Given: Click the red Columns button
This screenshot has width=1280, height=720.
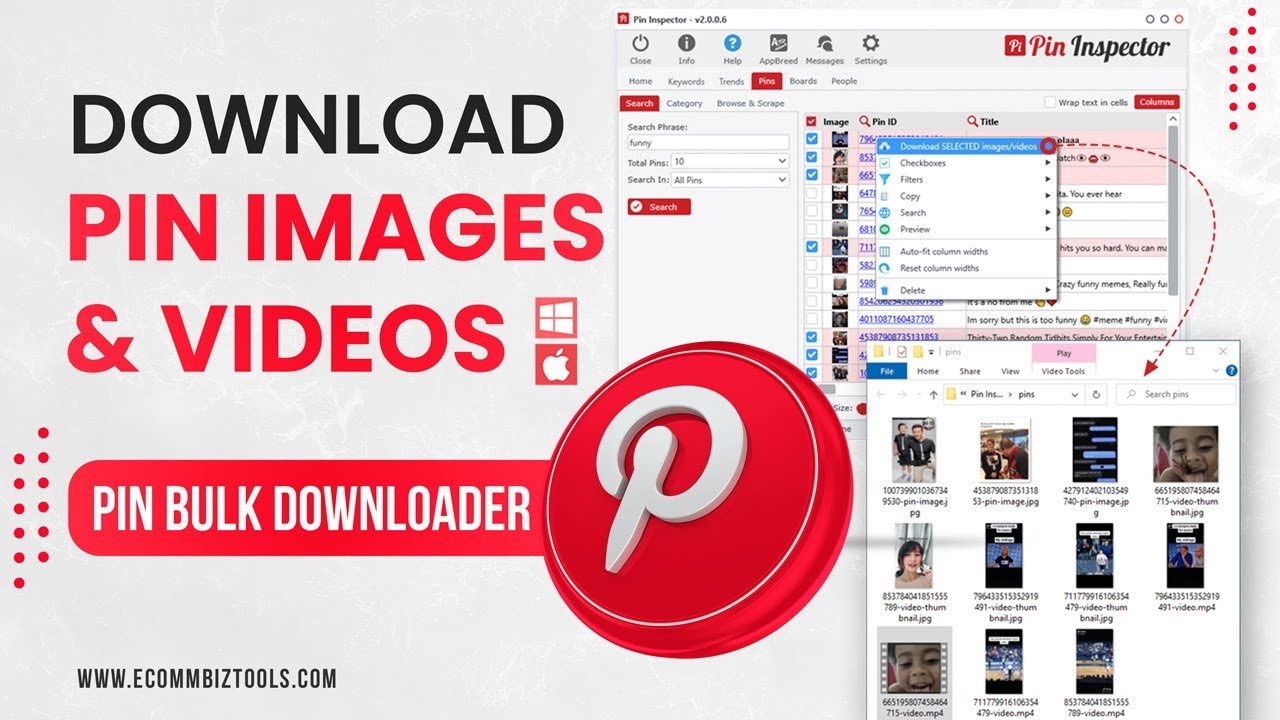Looking at the screenshot, I should (1156, 102).
